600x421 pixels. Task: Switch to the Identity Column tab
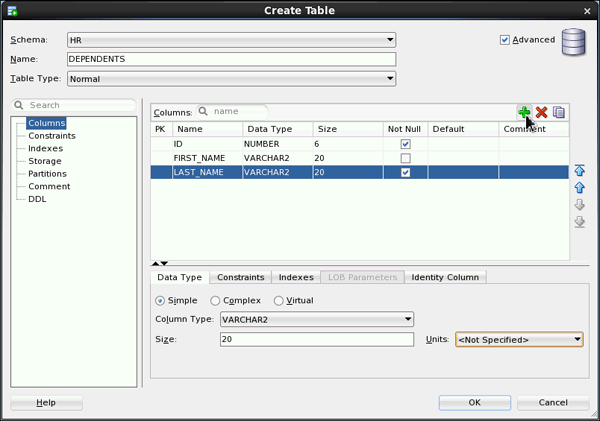[446, 277]
